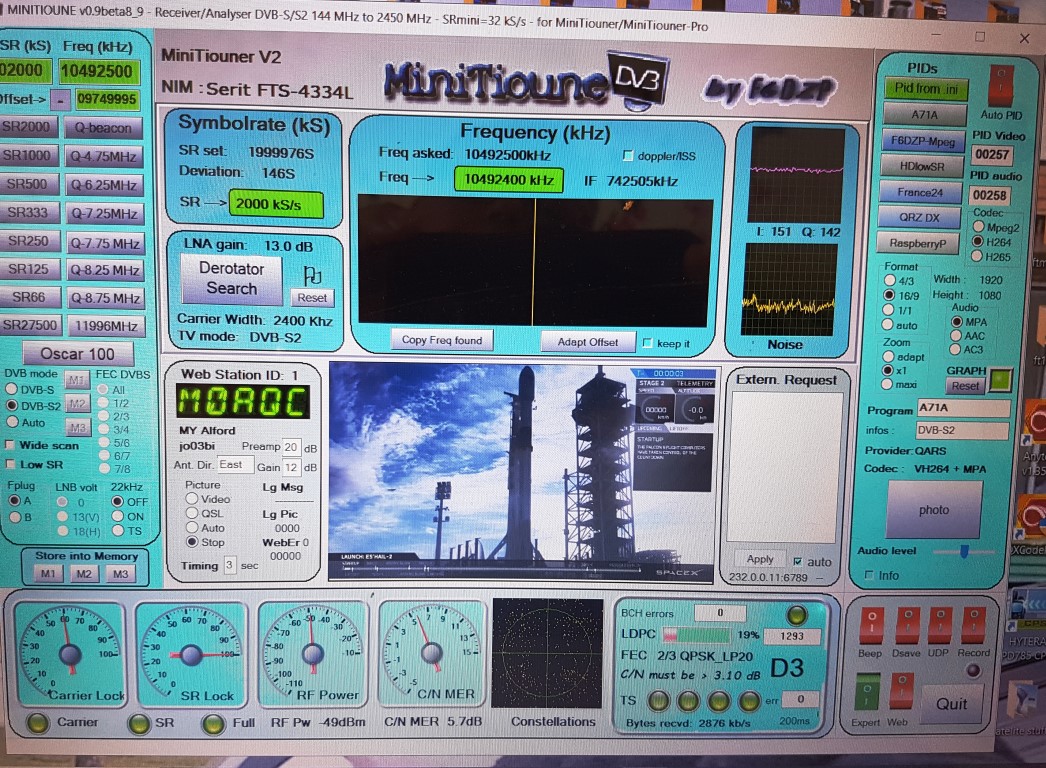1046x768 pixels.
Task: Set 22kHz to ON
Action: pos(117,516)
